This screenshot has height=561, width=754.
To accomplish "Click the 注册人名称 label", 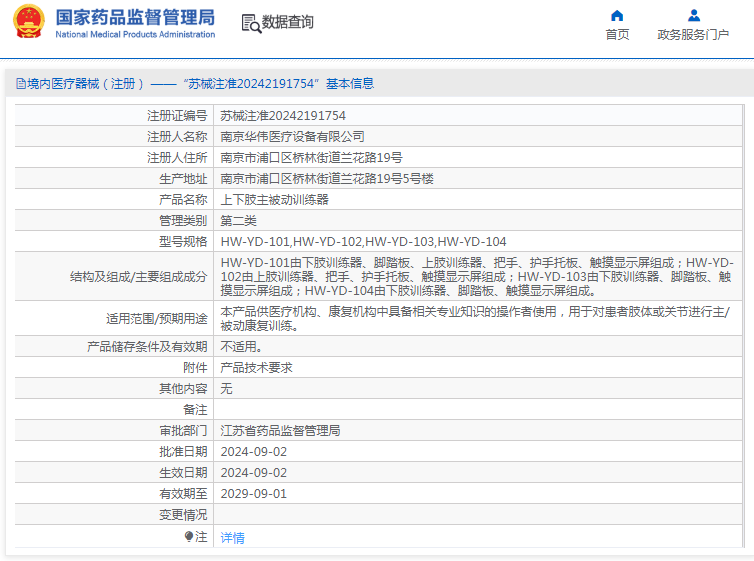I will tap(177, 137).
